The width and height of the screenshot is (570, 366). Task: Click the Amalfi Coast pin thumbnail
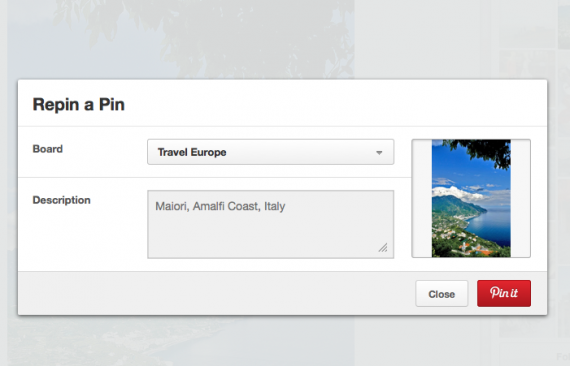[471, 198]
